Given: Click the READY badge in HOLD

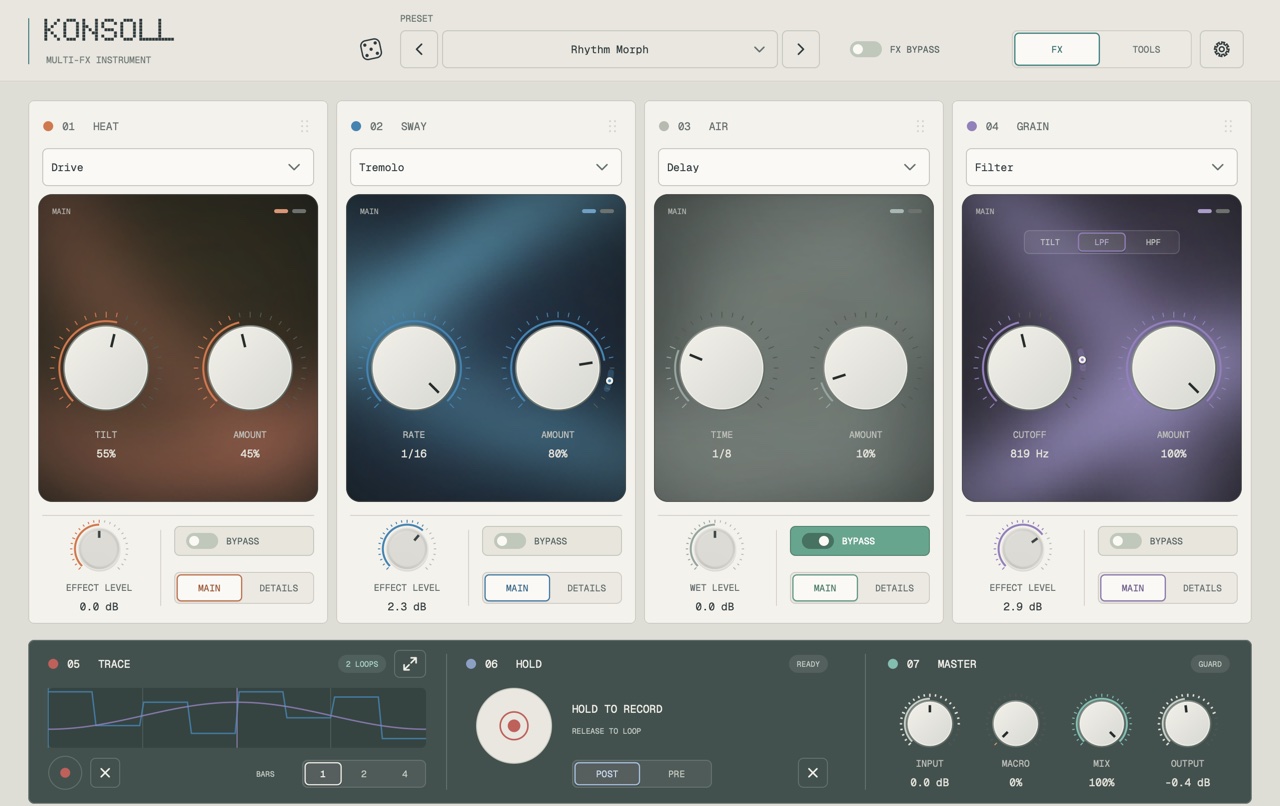Looking at the screenshot, I should [x=808, y=664].
